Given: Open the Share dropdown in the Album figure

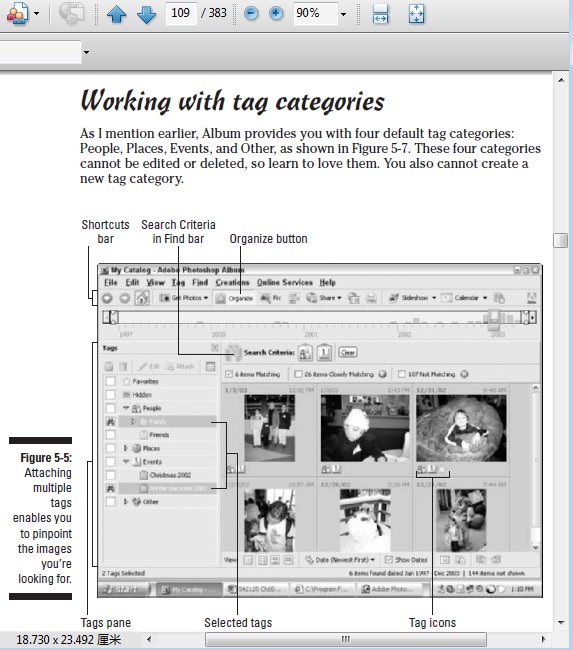Looking at the screenshot, I should pos(324,298).
